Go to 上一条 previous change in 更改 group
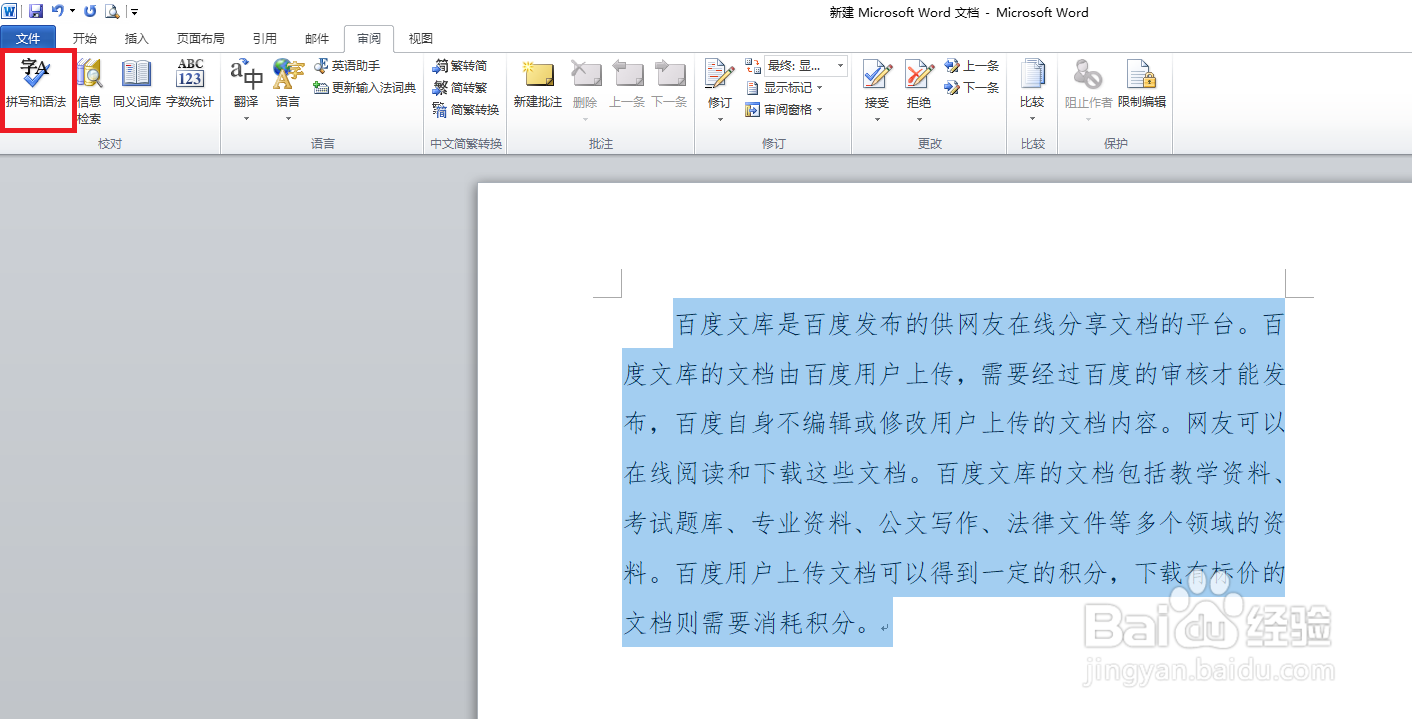 click(x=971, y=66)
